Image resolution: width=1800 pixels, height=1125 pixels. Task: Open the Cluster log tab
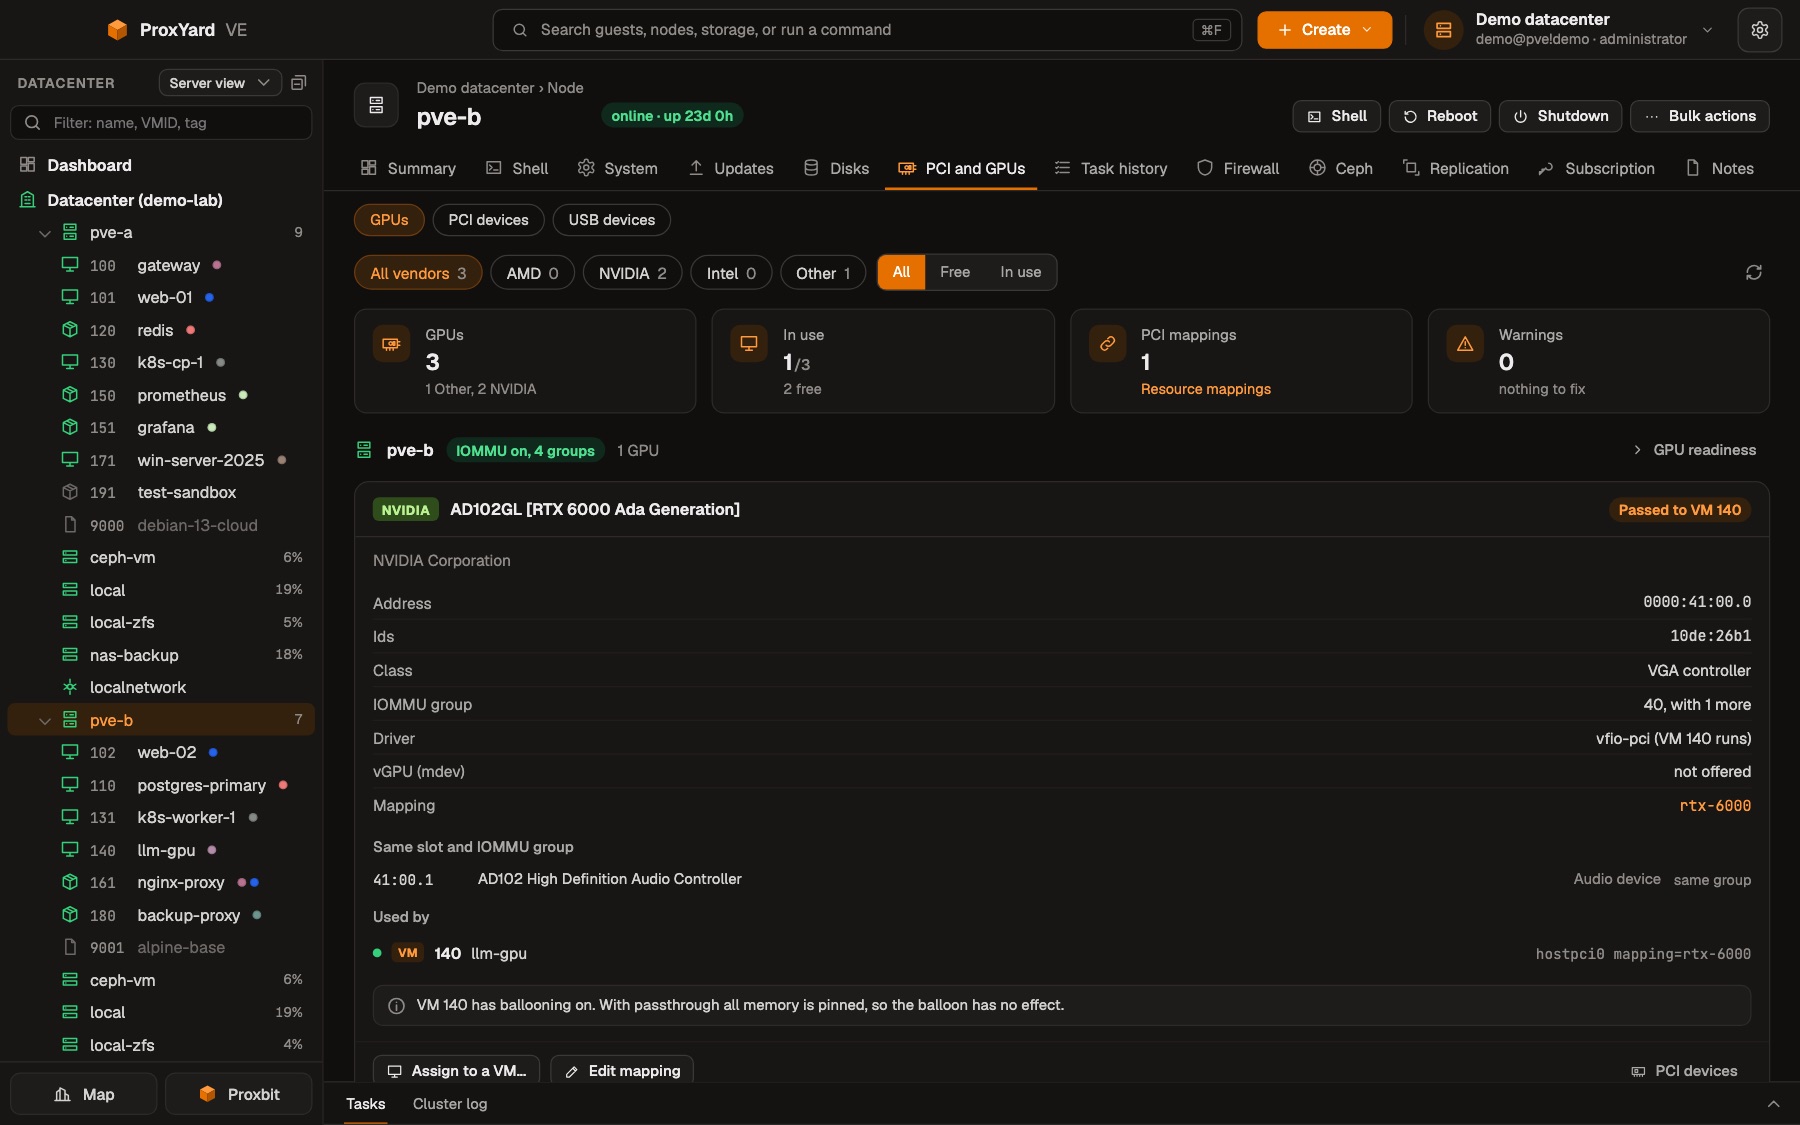(x=449, y=1104)
